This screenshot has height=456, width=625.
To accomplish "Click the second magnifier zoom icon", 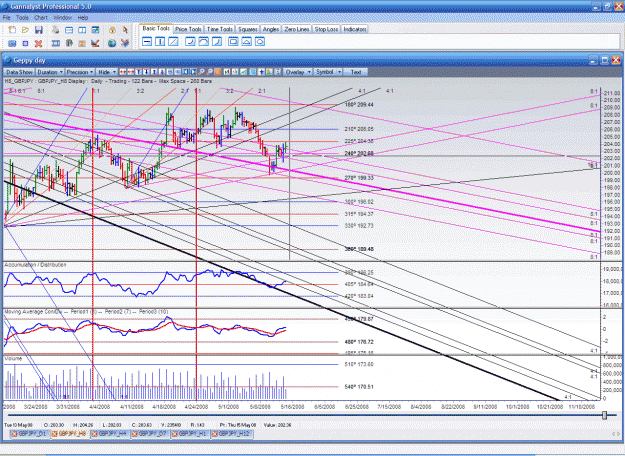I will 209,72.
